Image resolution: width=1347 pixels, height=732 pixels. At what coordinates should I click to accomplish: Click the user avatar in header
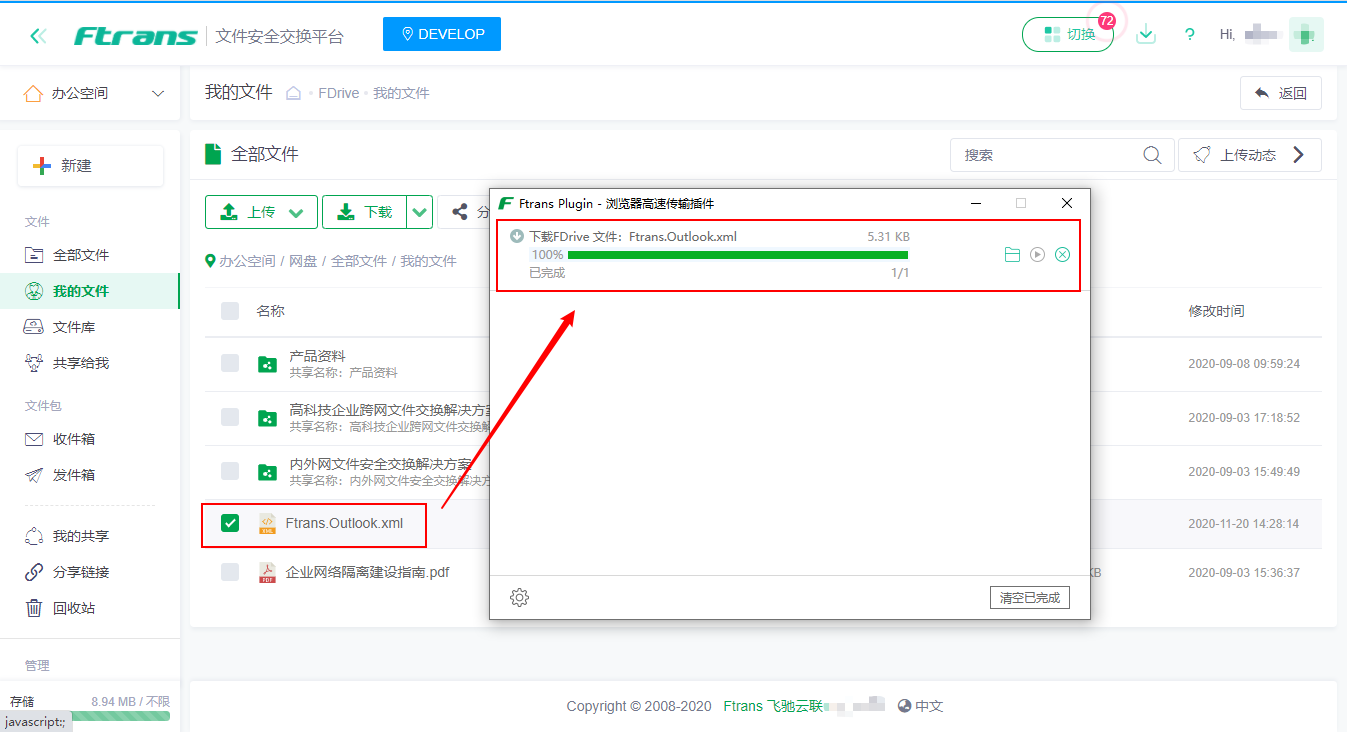(x=1306, y=34)
